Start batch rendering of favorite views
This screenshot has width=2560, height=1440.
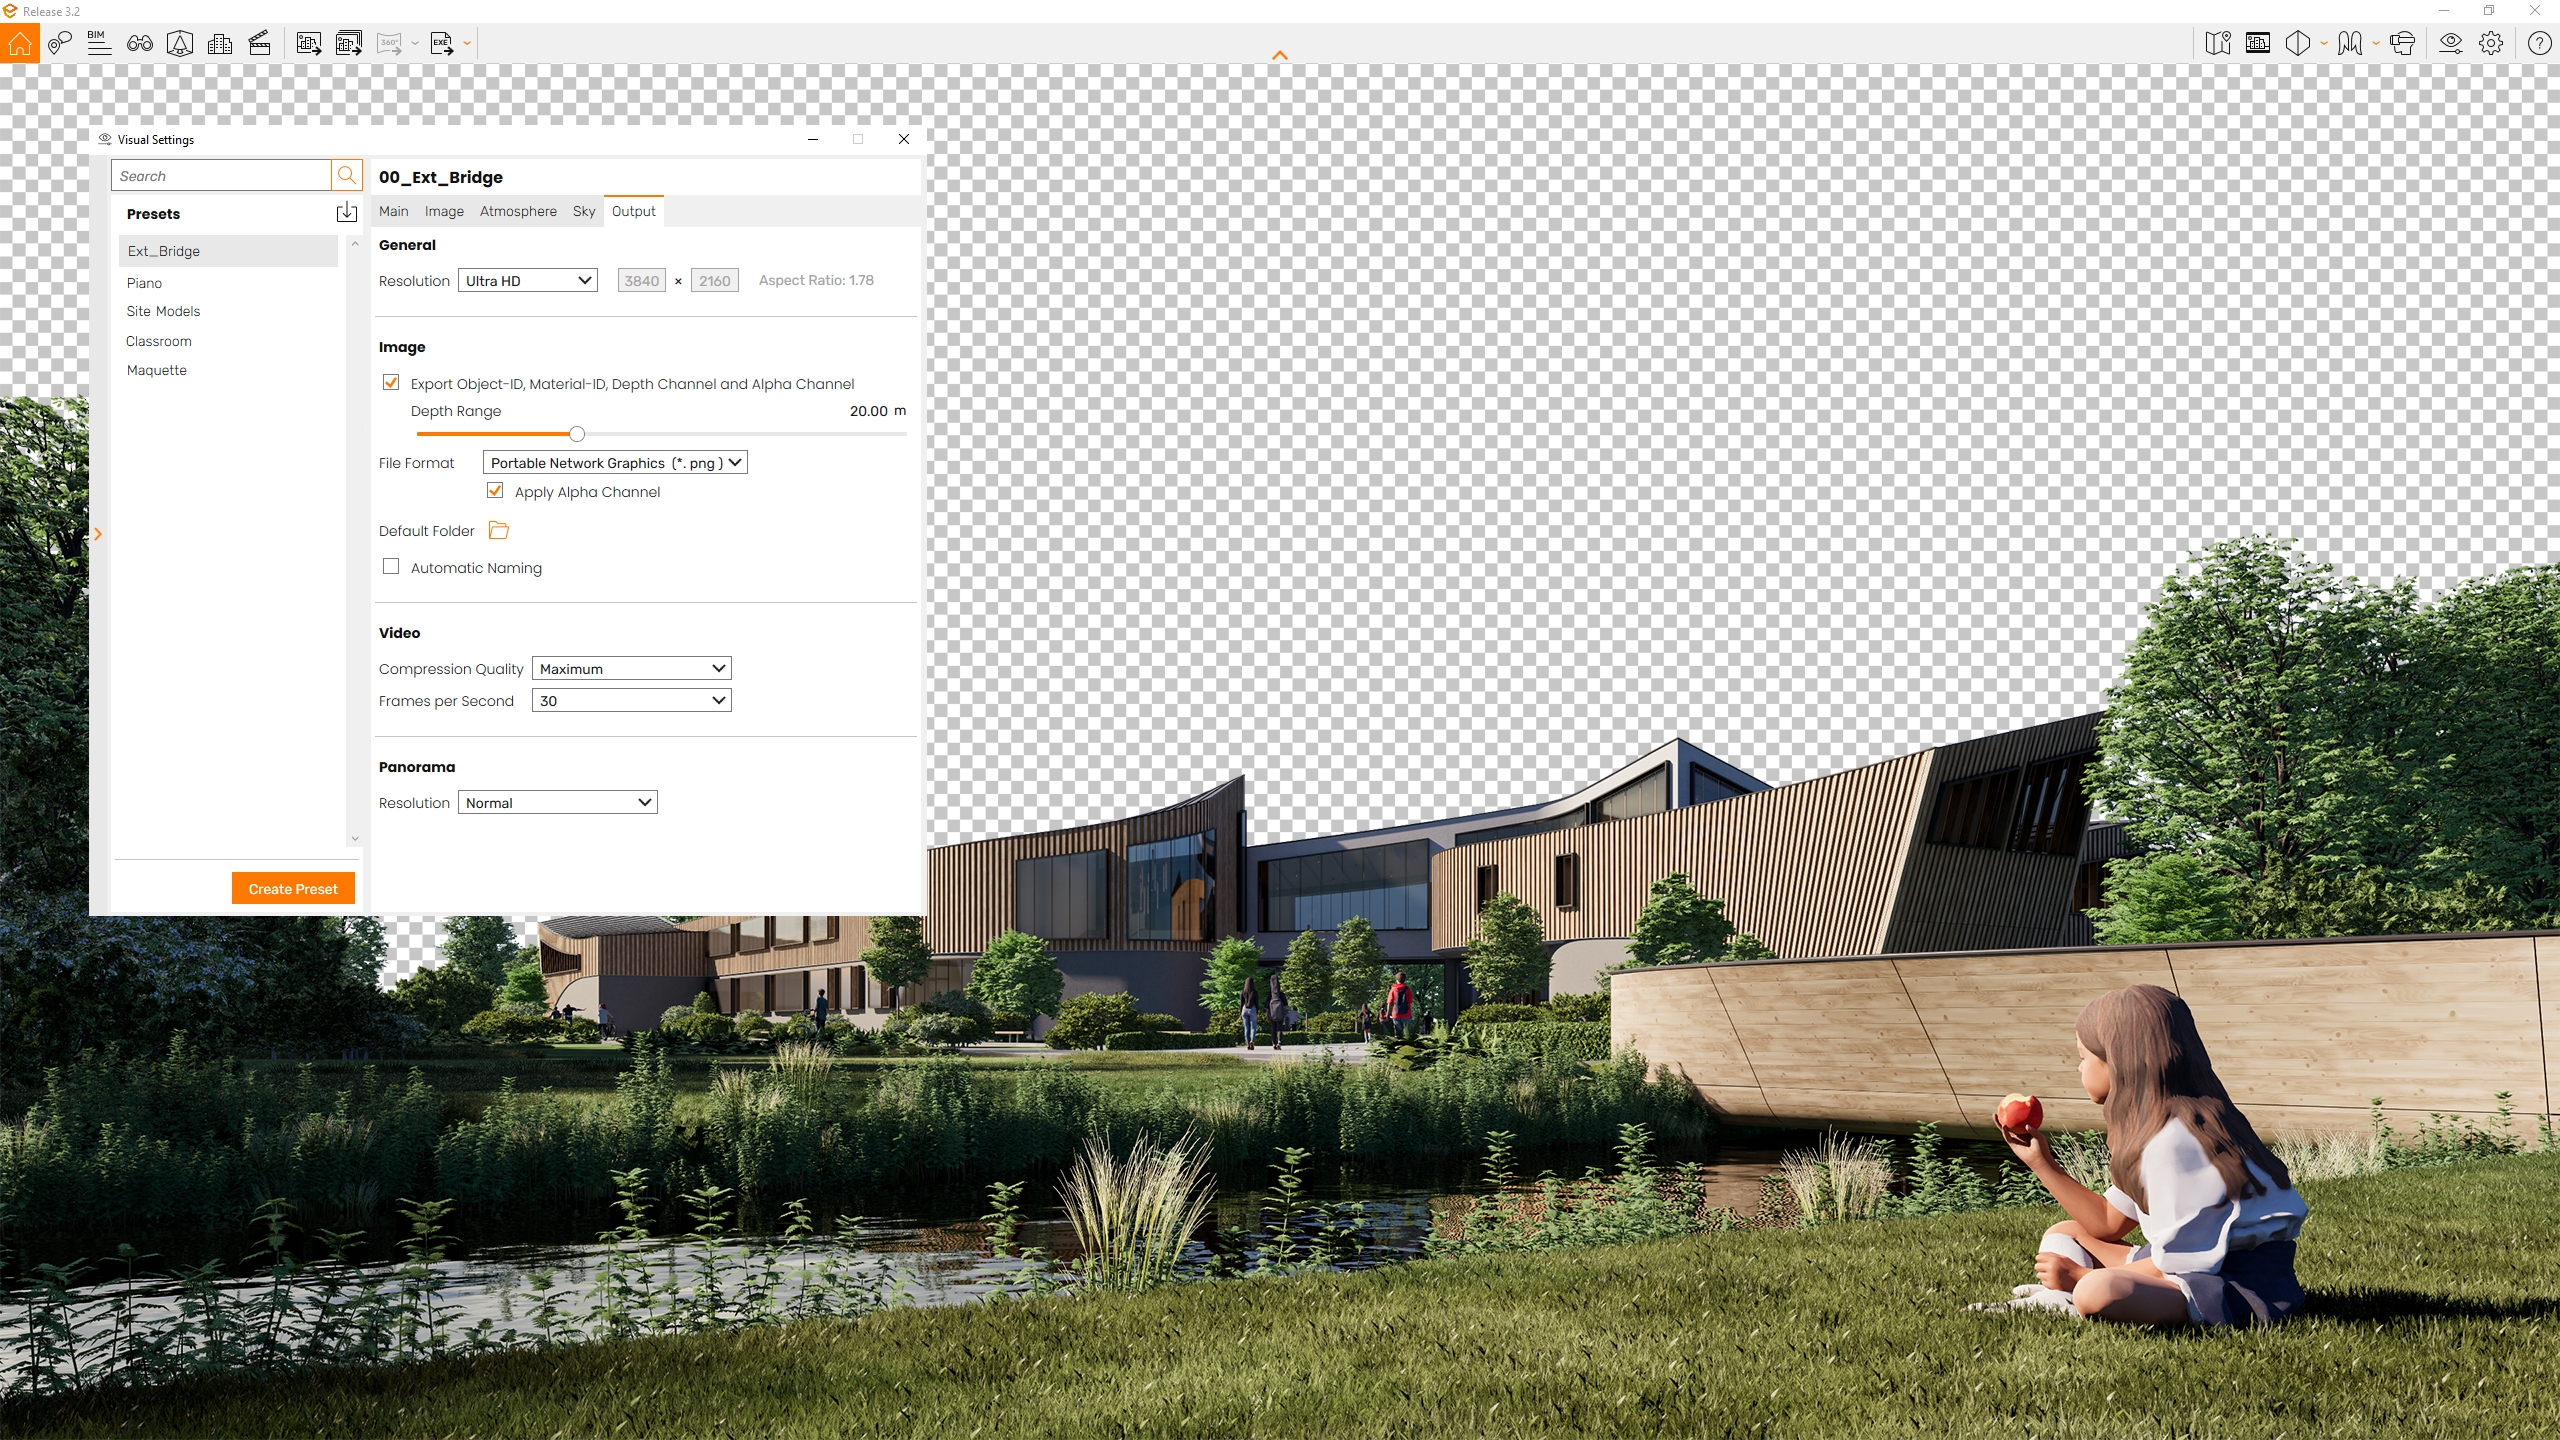point(348,43)
